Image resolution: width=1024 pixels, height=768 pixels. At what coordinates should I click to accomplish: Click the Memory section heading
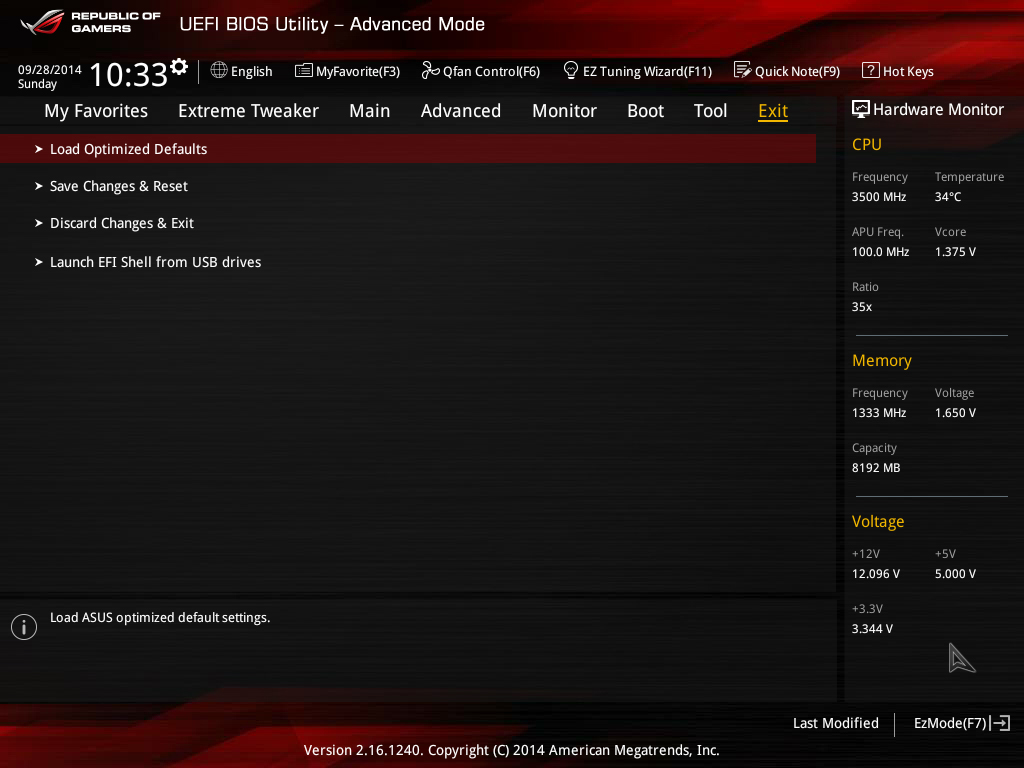point(882,360)
